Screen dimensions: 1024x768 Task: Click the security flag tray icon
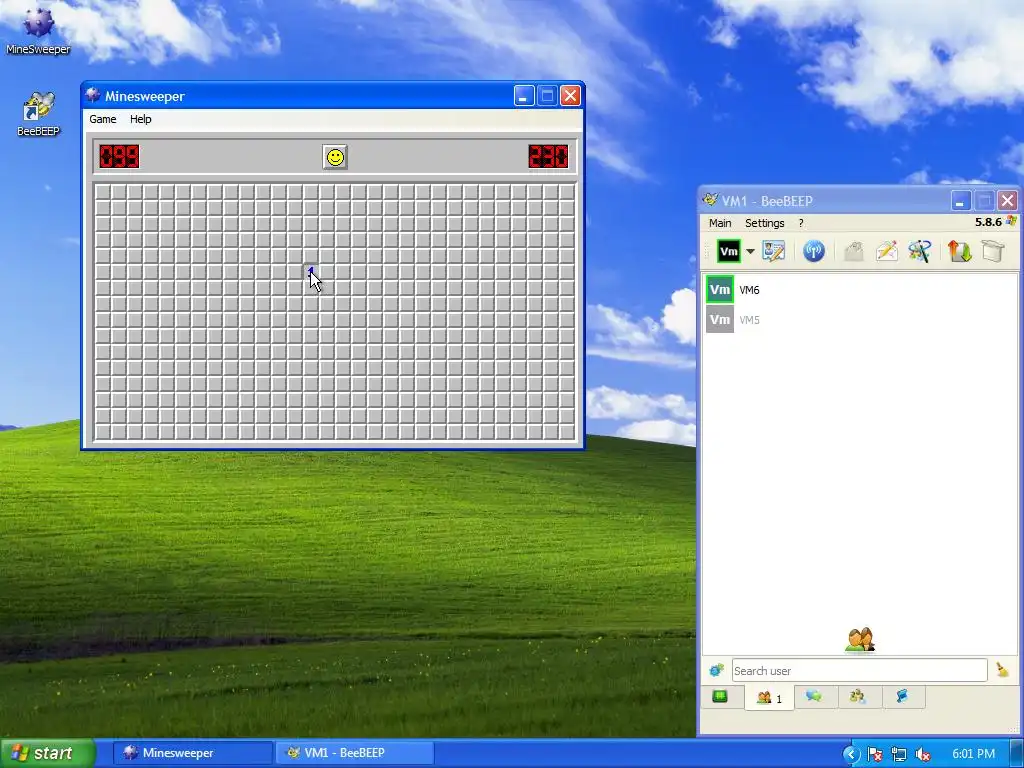(x=875, y=754)
